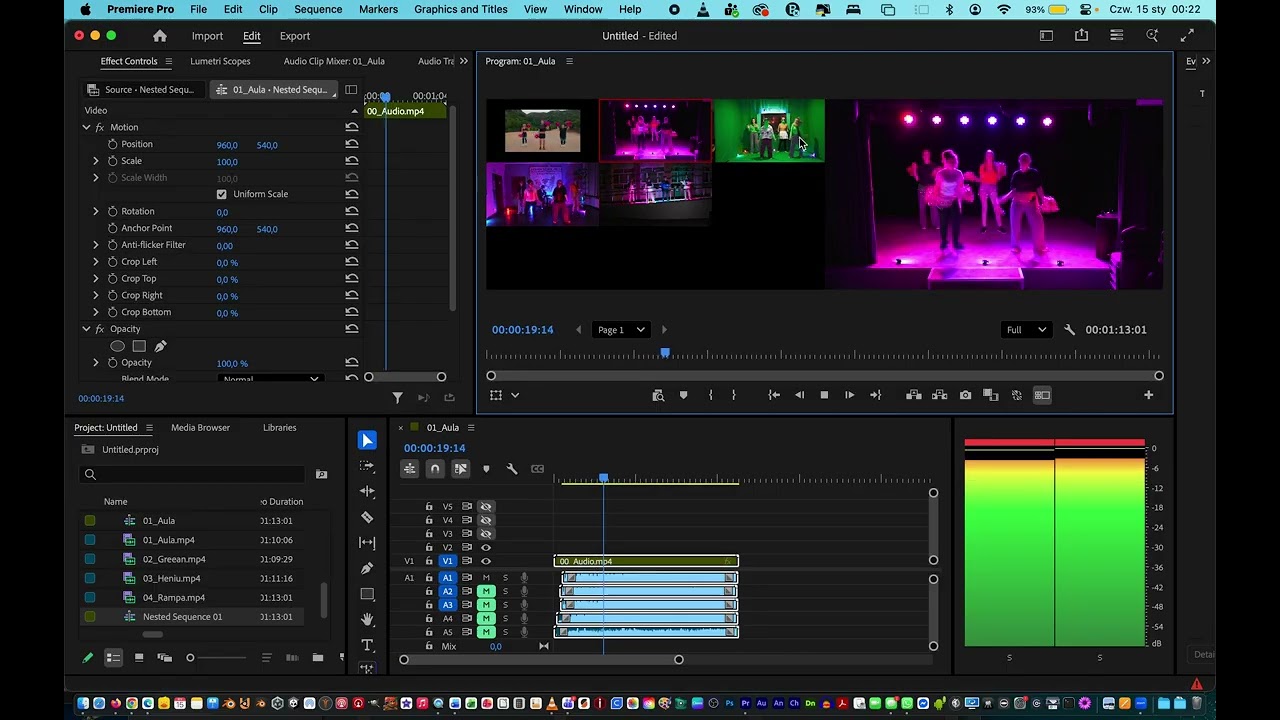
Task: Open the Markers menu
Action: [378, 9]
